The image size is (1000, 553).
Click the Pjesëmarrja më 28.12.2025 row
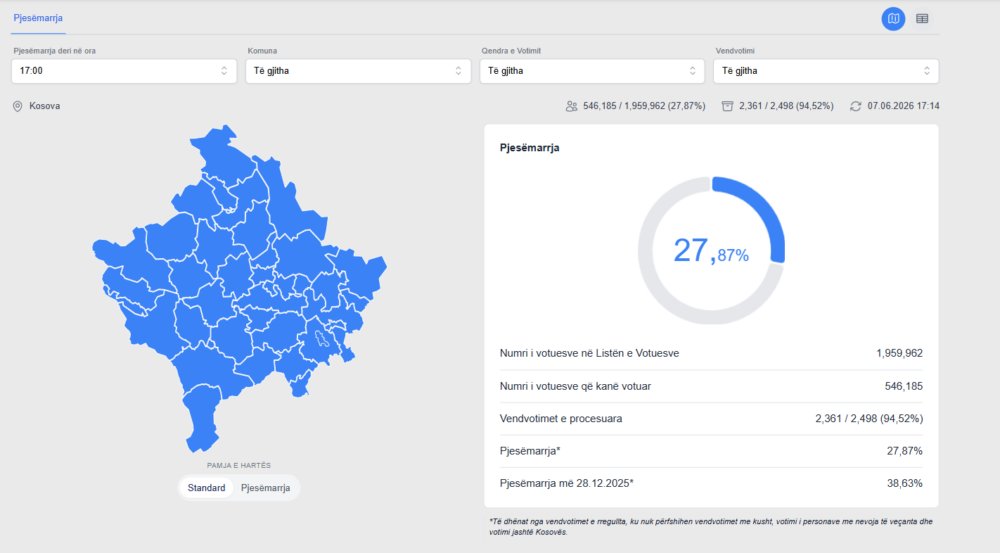coord(711,483)
